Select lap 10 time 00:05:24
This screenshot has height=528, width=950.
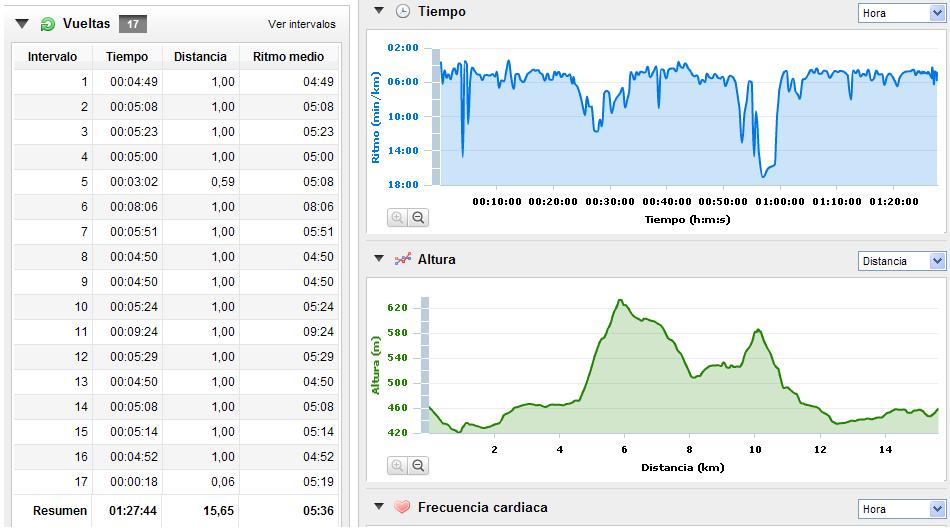[133, 307]
